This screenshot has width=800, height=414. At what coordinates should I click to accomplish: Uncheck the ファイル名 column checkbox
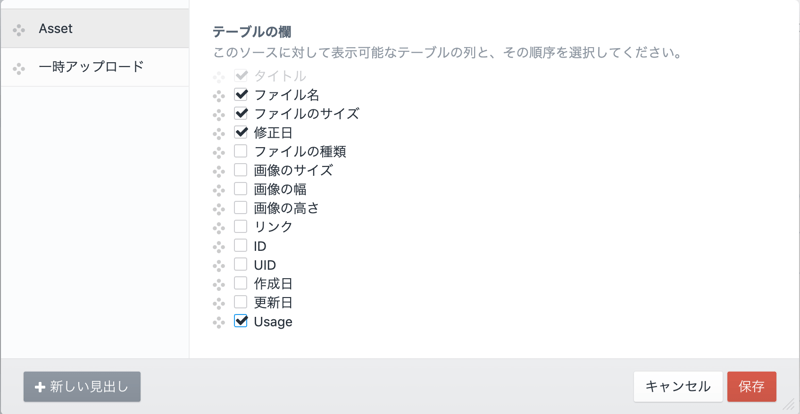(x=241, y=95)
